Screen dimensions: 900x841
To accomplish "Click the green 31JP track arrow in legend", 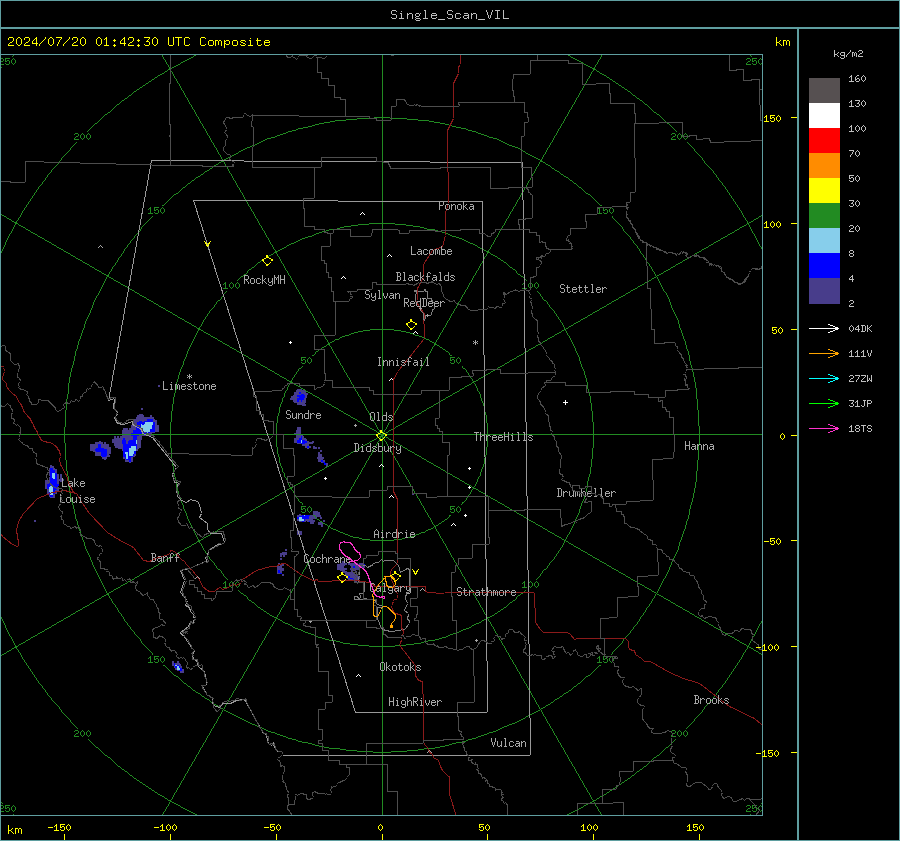I will pyautogui.click(x=824, y=404).
